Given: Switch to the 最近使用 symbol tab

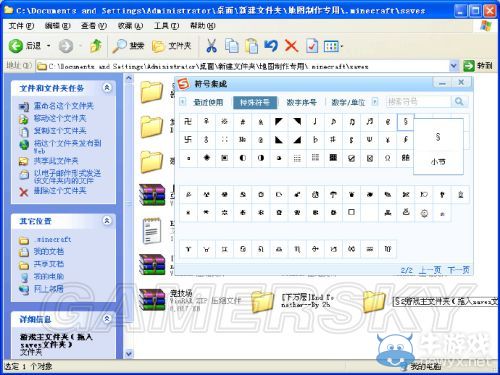Looking at the screenshot, I should 208,102.
